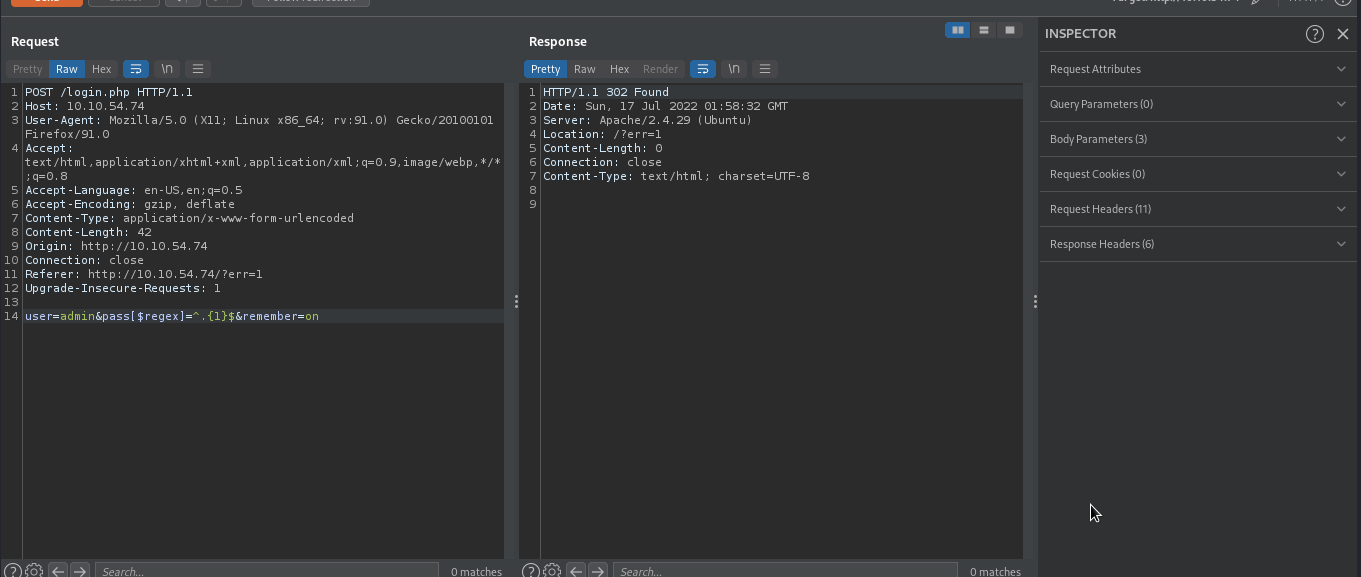Open Response pane hamburger options menu
1361x577 pixels.
[x=765, y=69]
